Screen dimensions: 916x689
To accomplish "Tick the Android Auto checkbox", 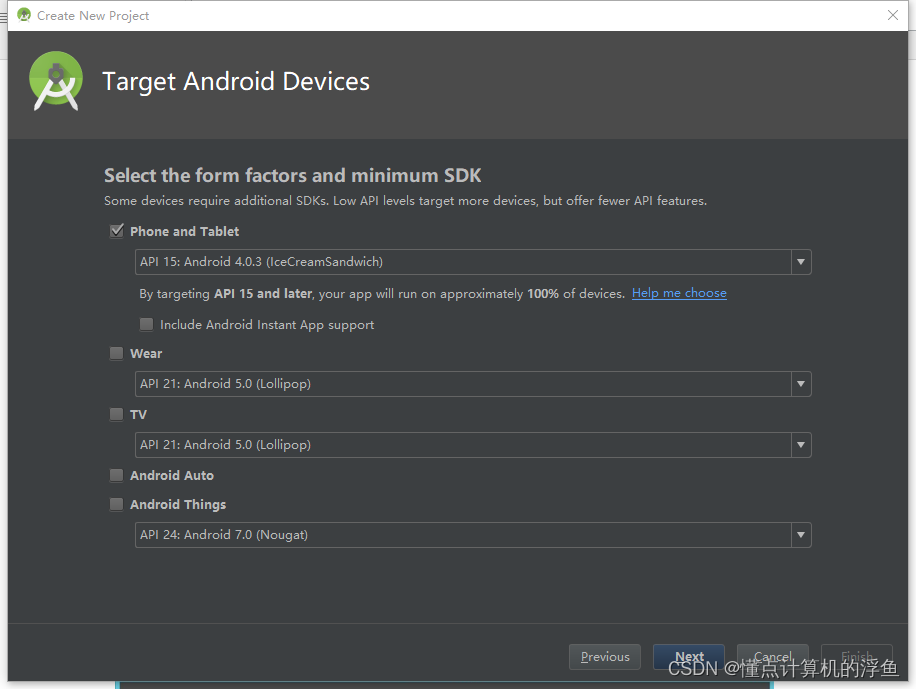I will coord(117,475).
